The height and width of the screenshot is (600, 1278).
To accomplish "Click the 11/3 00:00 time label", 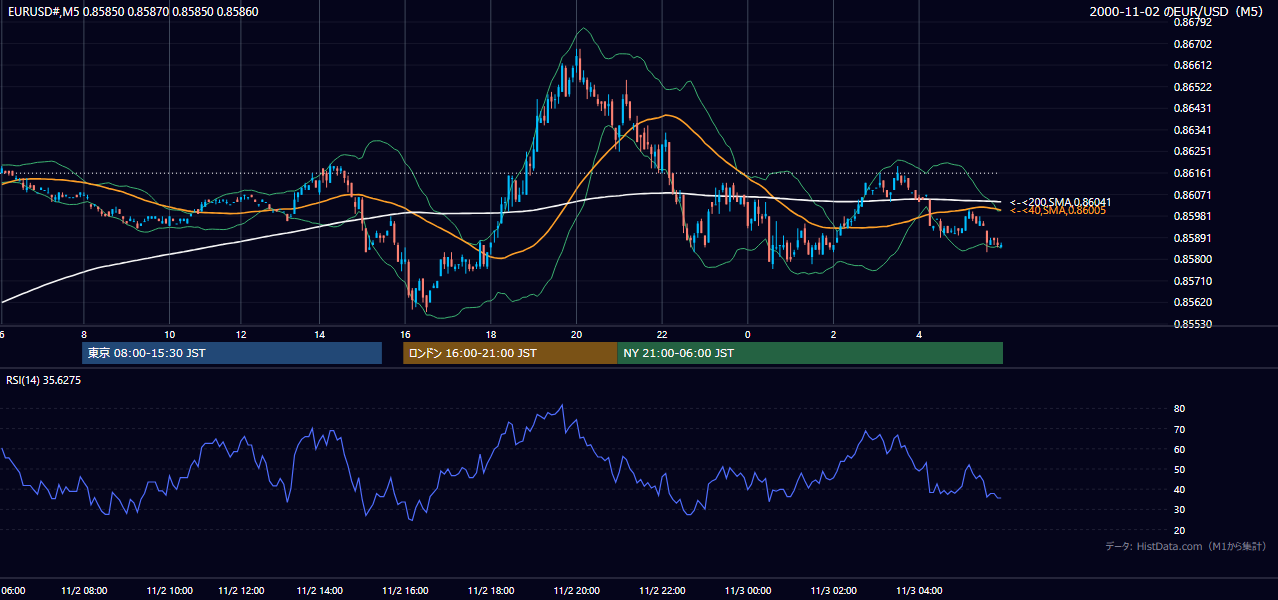I will point(748,591).
